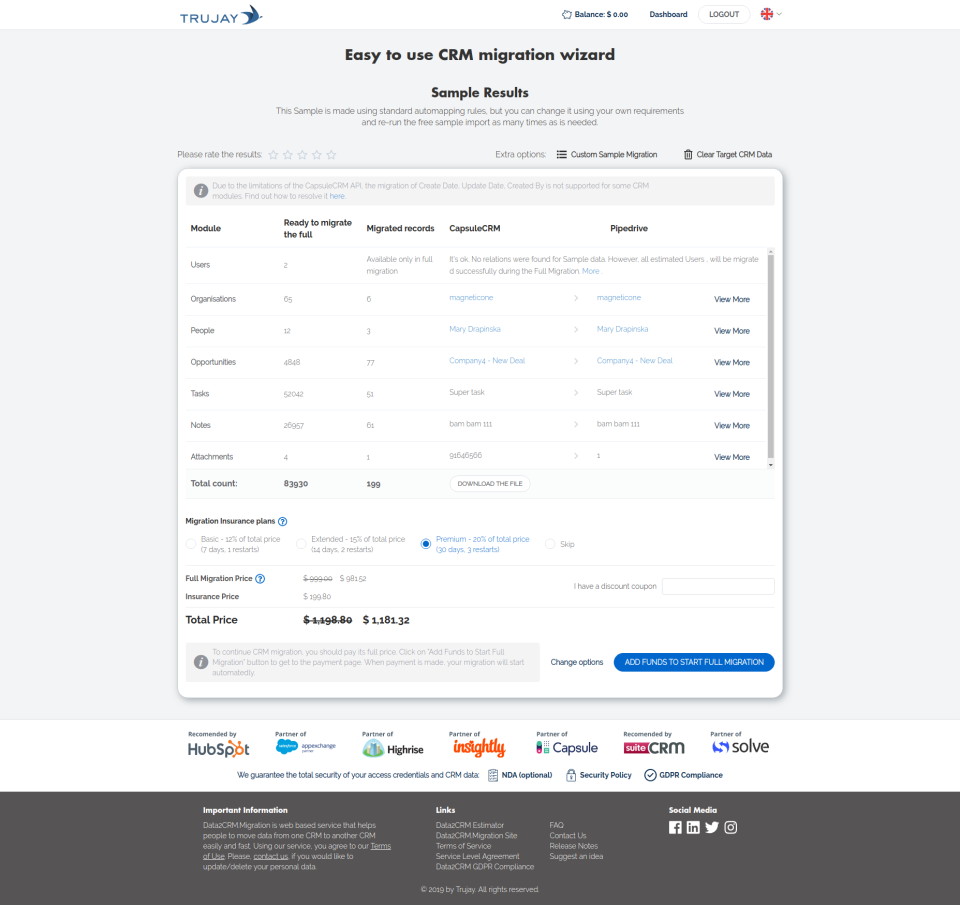Expand the Organisations row chevron
960x905 pixels.
(x=577, y=298)
